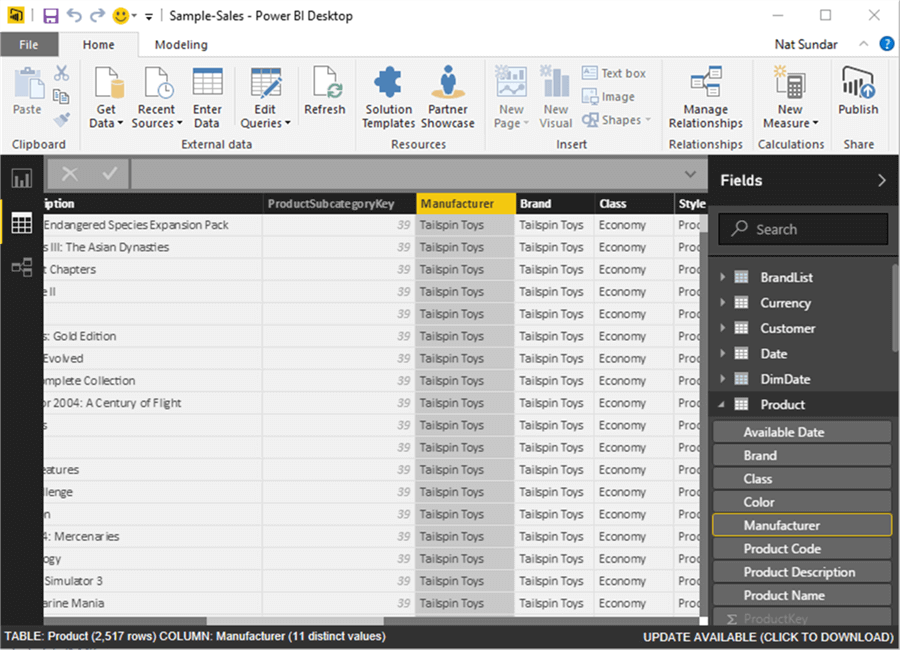Viewport: 900px width, 650px height.
Task: Click the Manufacturer column header
Action: pyautogui.click(x=465, y=204)
